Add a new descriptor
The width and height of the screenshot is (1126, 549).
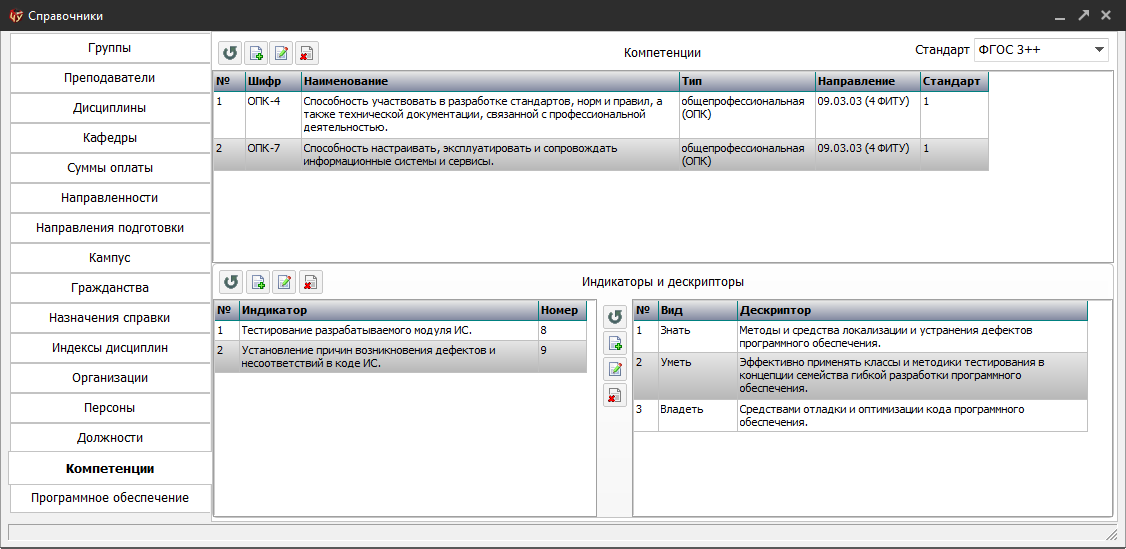click(x=615, y=343)
